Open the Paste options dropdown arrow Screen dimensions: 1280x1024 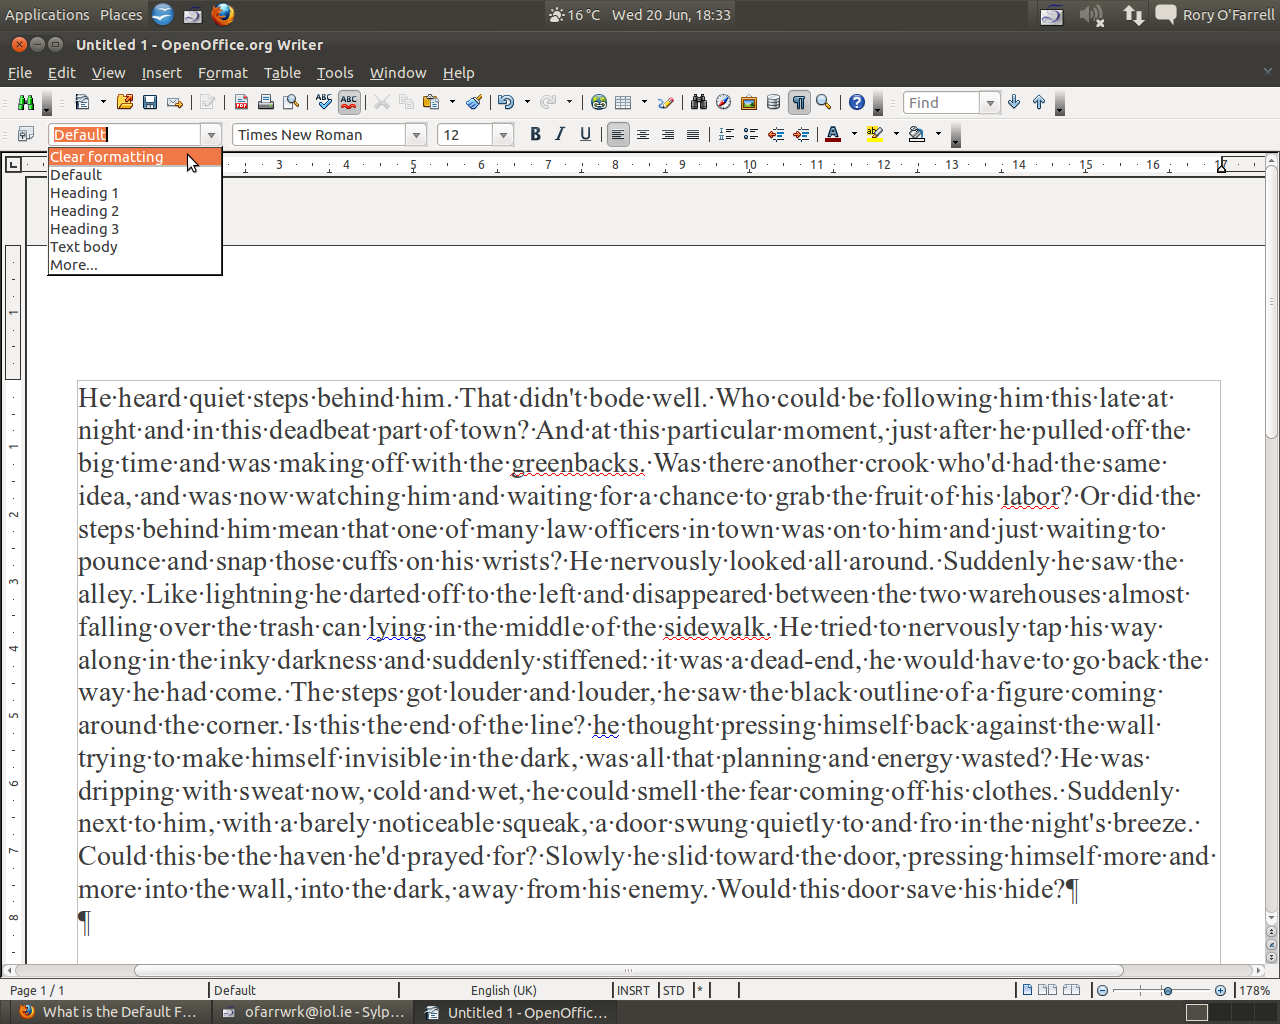tap(452, 102)
